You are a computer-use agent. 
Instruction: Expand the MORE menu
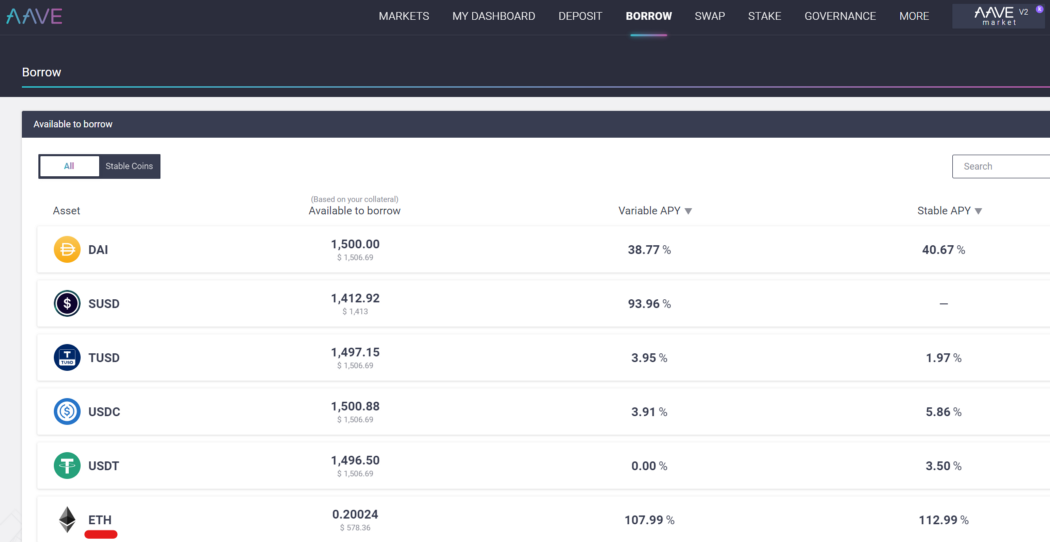914,16
